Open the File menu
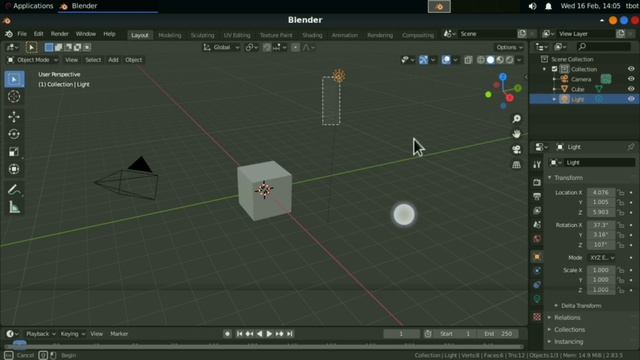The width and height of the screenshot is (640, 360). pos(22,34)
